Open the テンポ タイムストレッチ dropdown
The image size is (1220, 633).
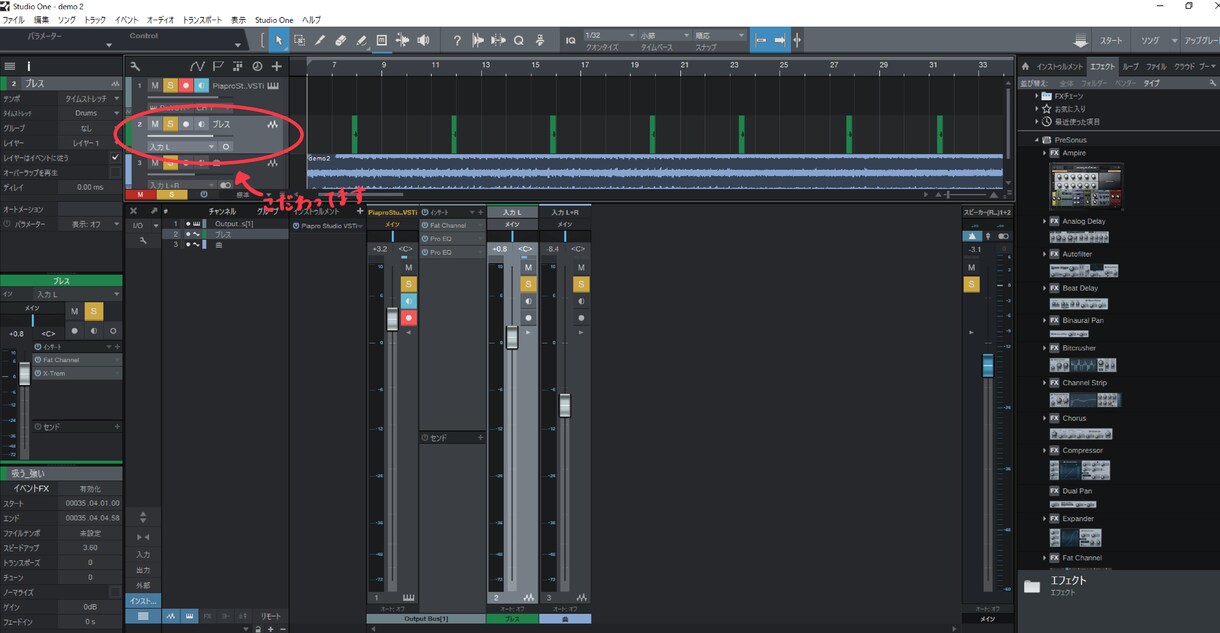(x=89, y=100)
